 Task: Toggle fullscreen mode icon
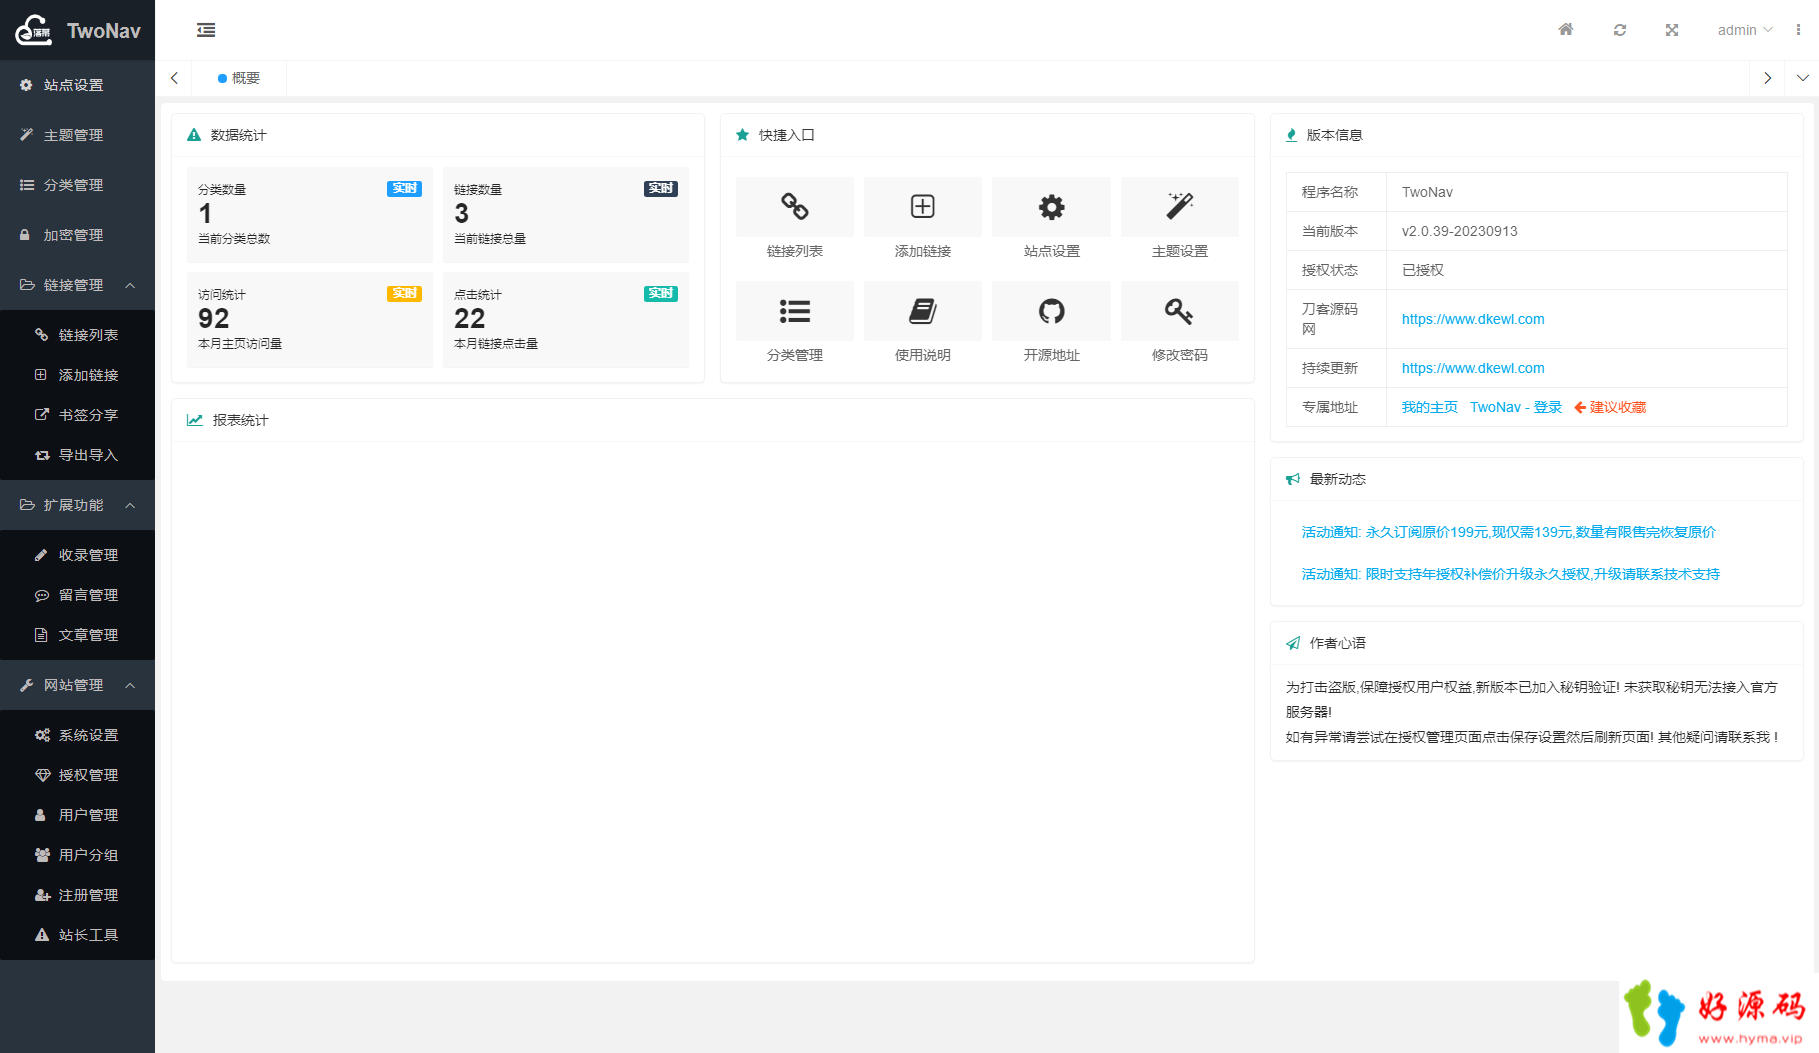click(x=1672, y=30)
